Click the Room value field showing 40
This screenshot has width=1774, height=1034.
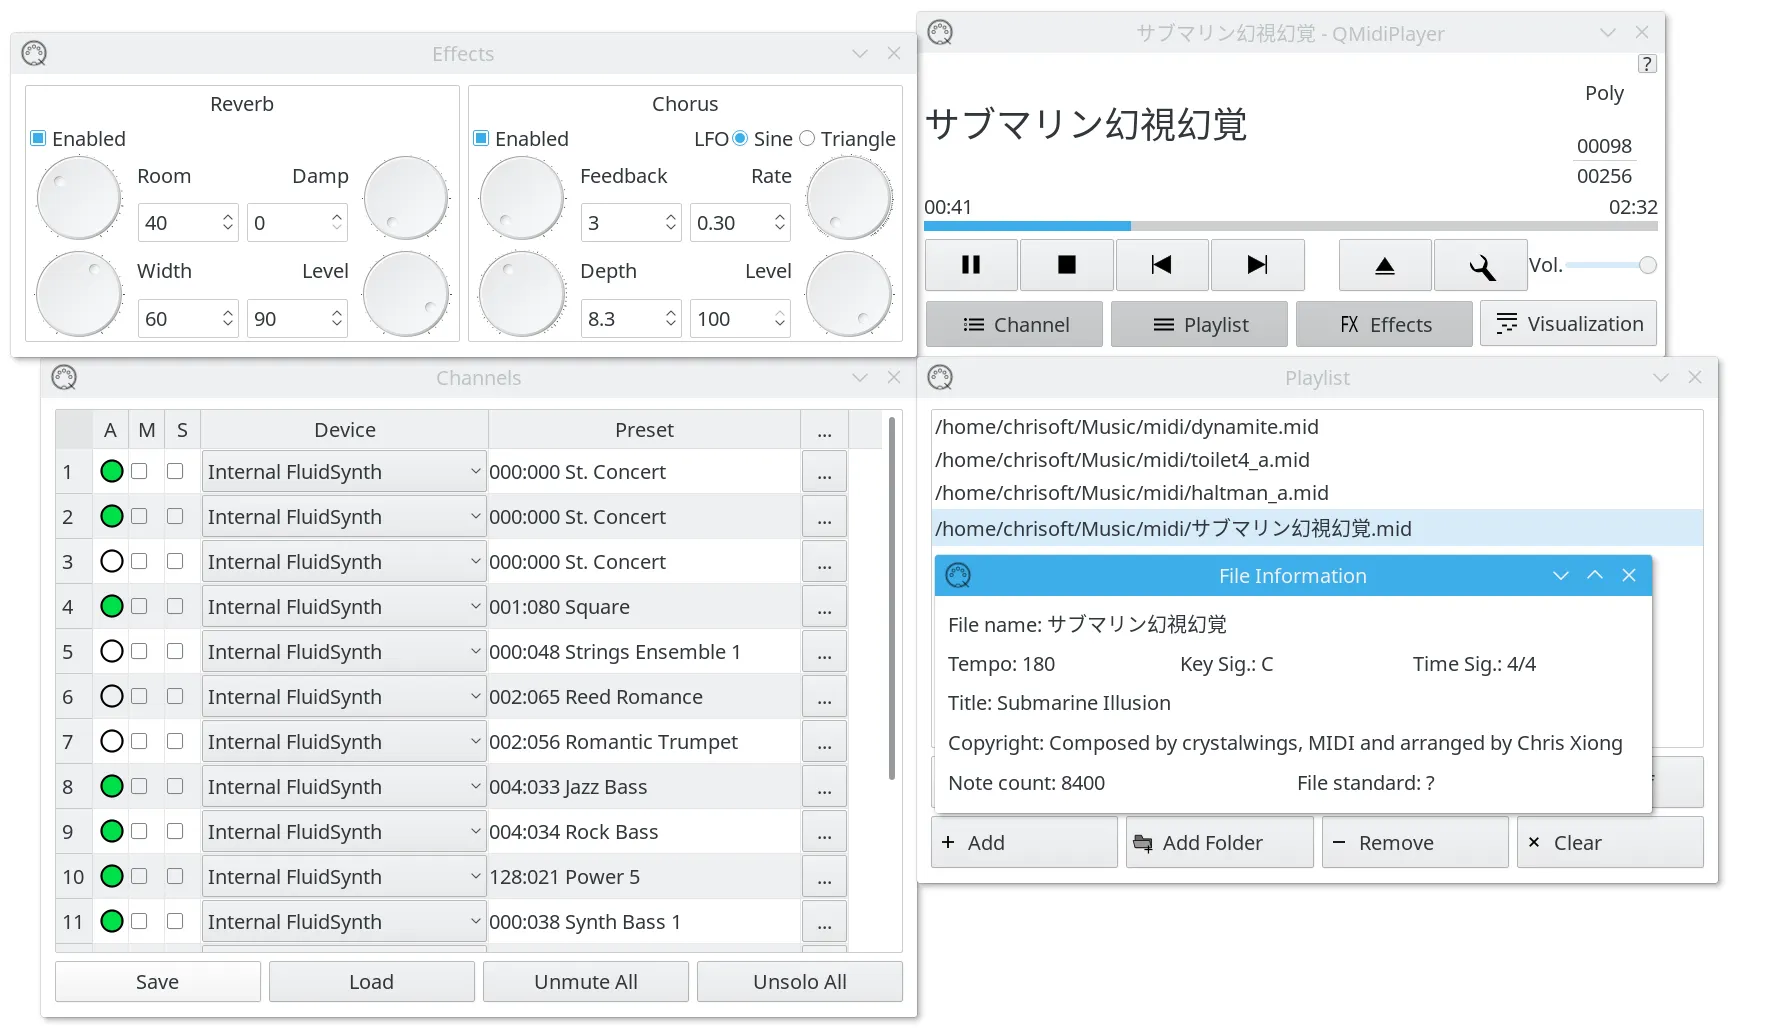(188, 223)
